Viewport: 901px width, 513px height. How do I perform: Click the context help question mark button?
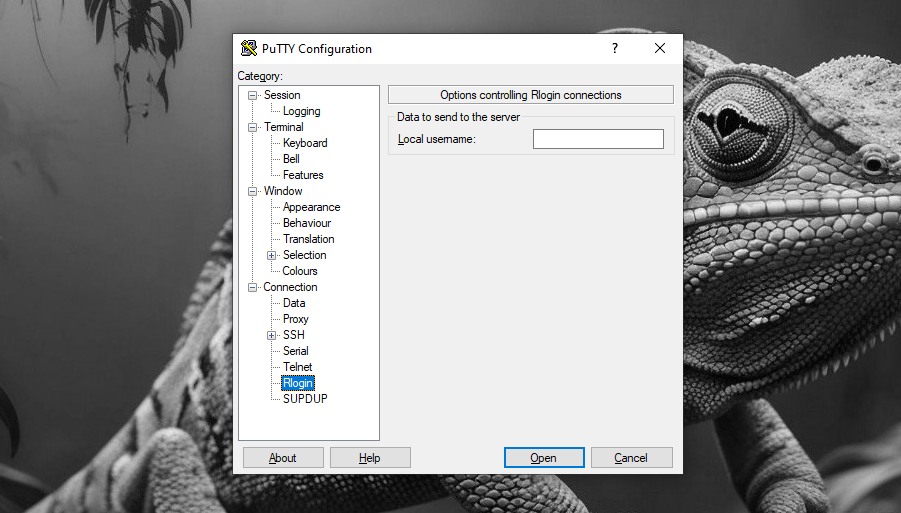click(614, 48)
